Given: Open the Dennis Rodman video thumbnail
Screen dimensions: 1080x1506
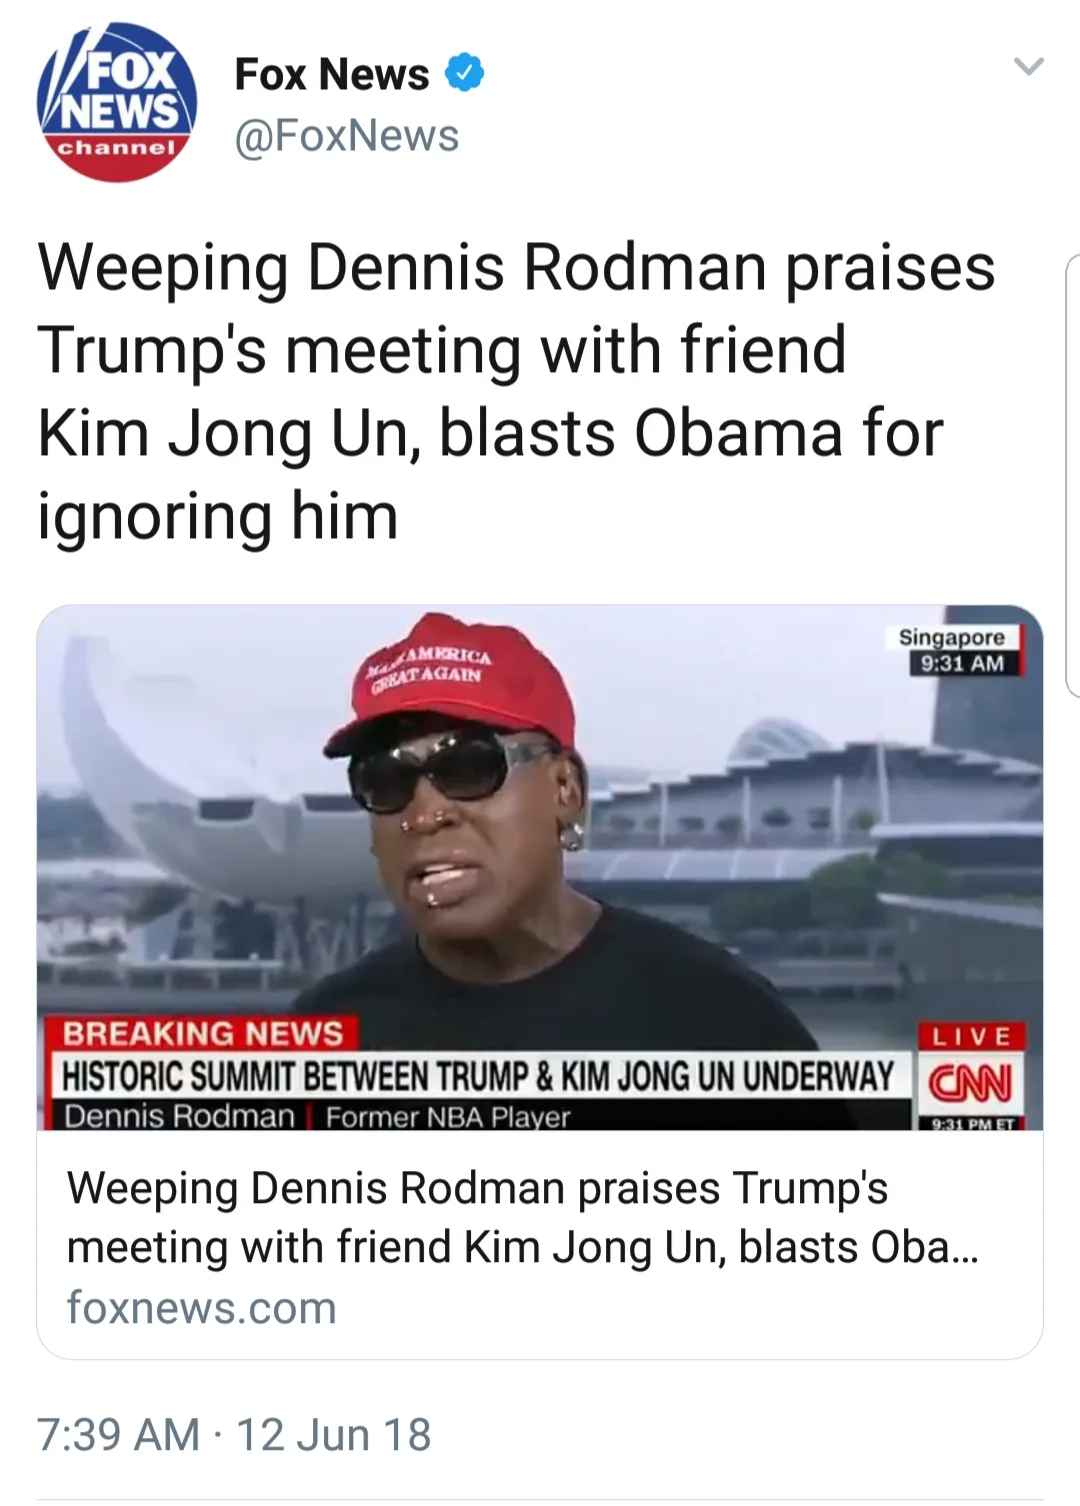Looking at the screenshot, I should [x=540, y=867].
